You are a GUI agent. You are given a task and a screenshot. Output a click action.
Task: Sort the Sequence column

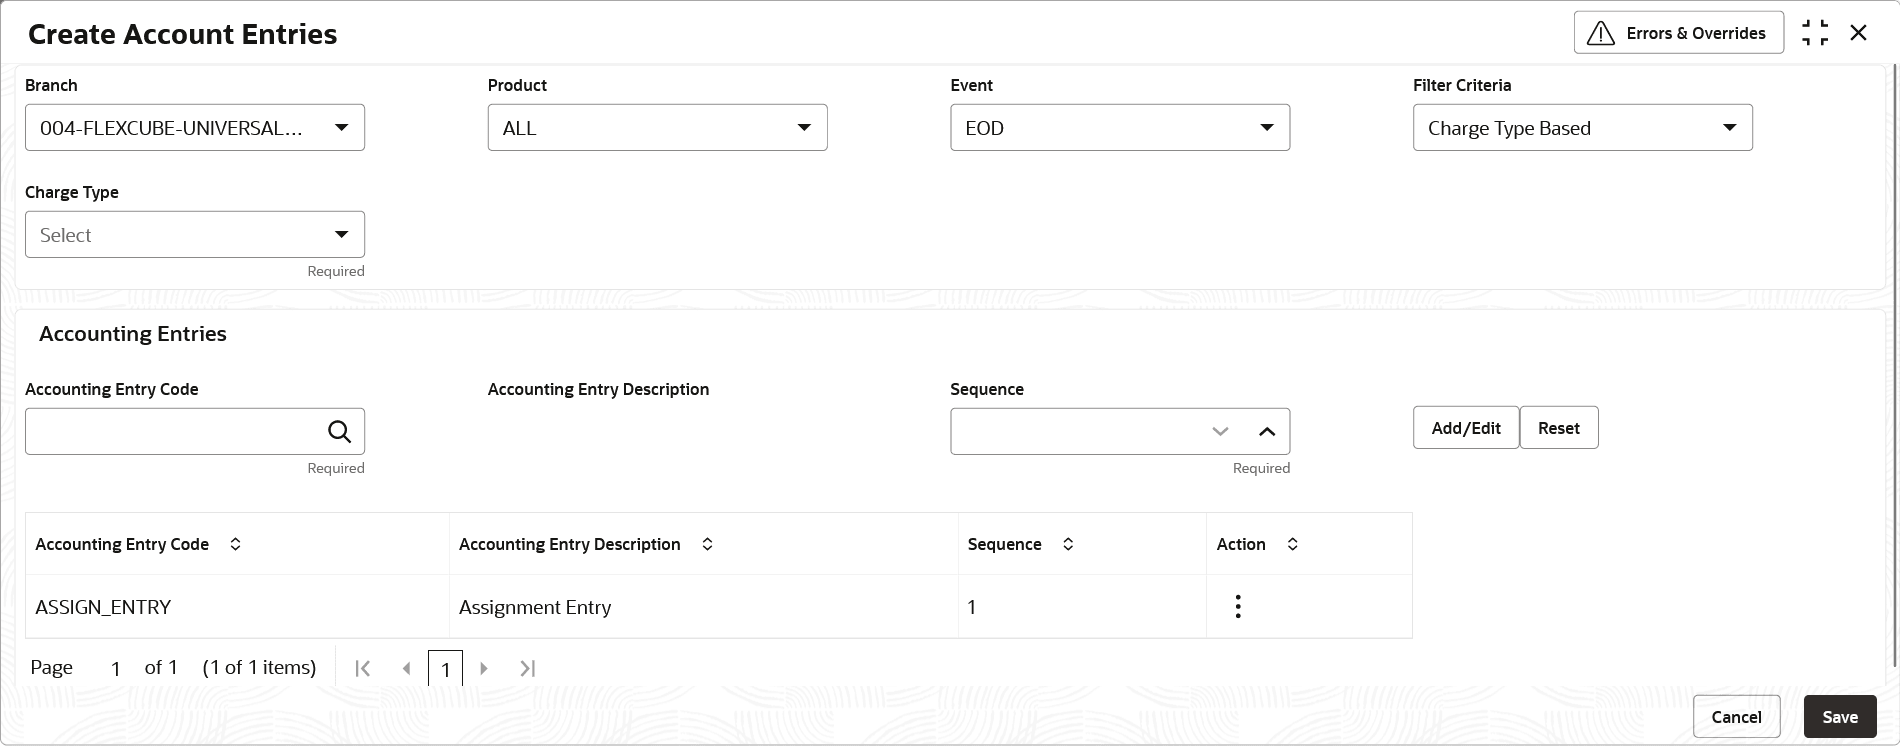[x=1068, y=544]
